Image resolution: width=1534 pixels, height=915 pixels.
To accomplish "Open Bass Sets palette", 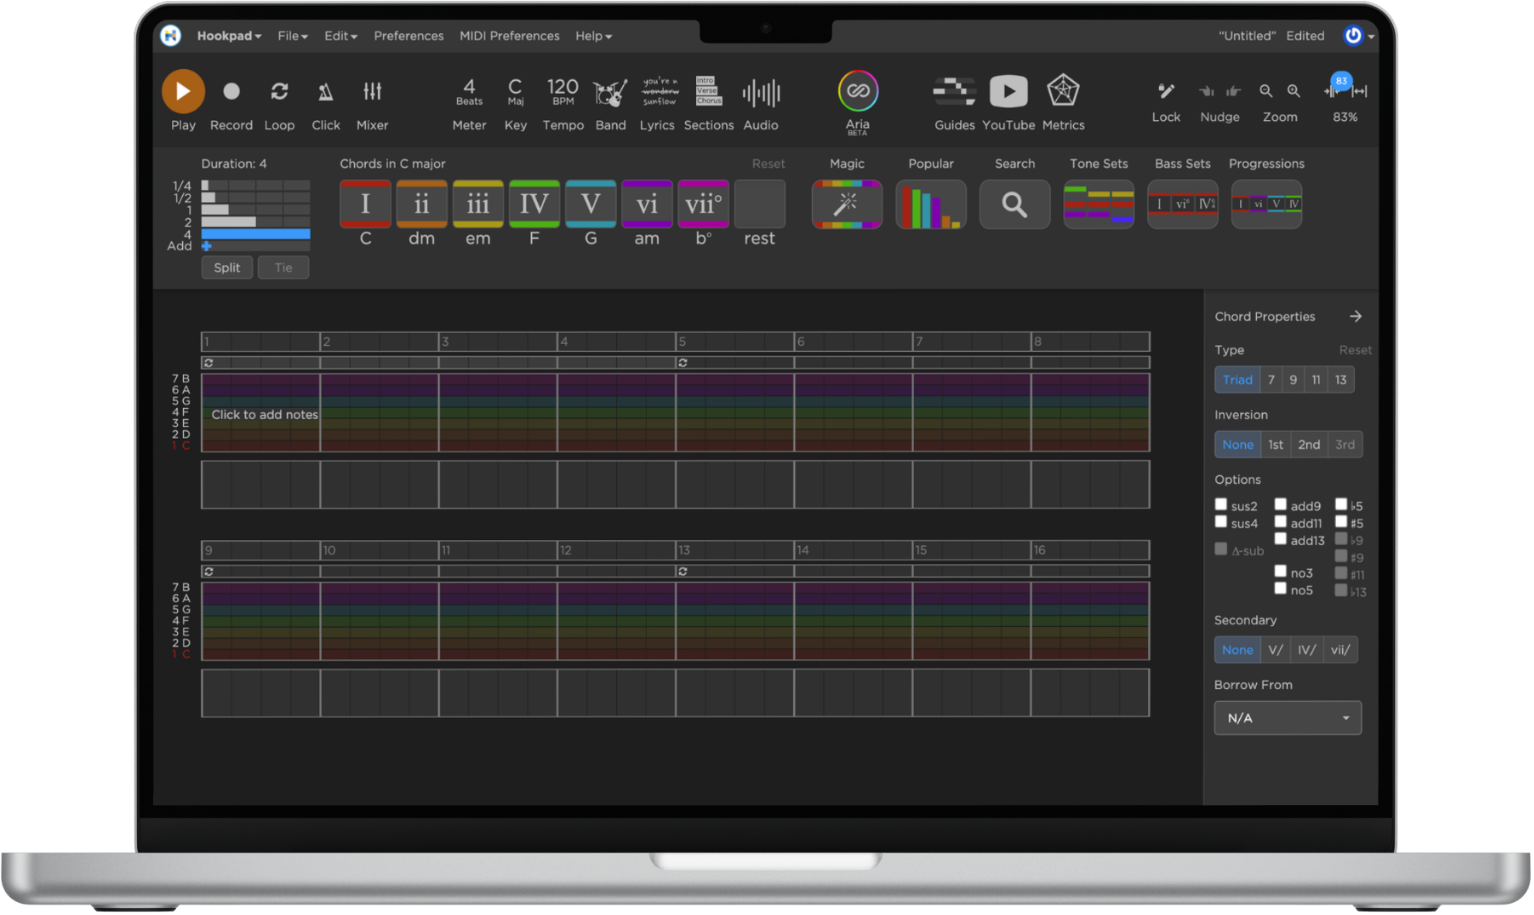I will [1183, 204].
